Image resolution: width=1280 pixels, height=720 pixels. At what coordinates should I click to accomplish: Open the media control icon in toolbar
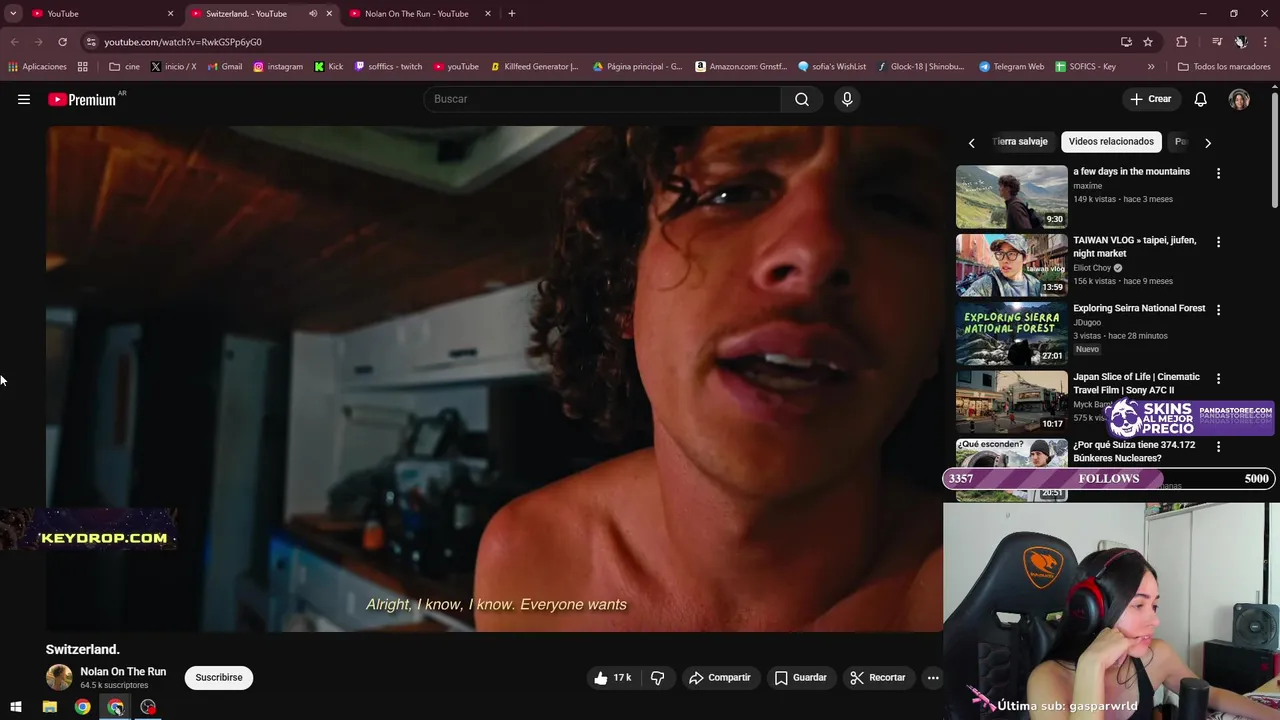pyautogui.click(x=1217, y=42)
